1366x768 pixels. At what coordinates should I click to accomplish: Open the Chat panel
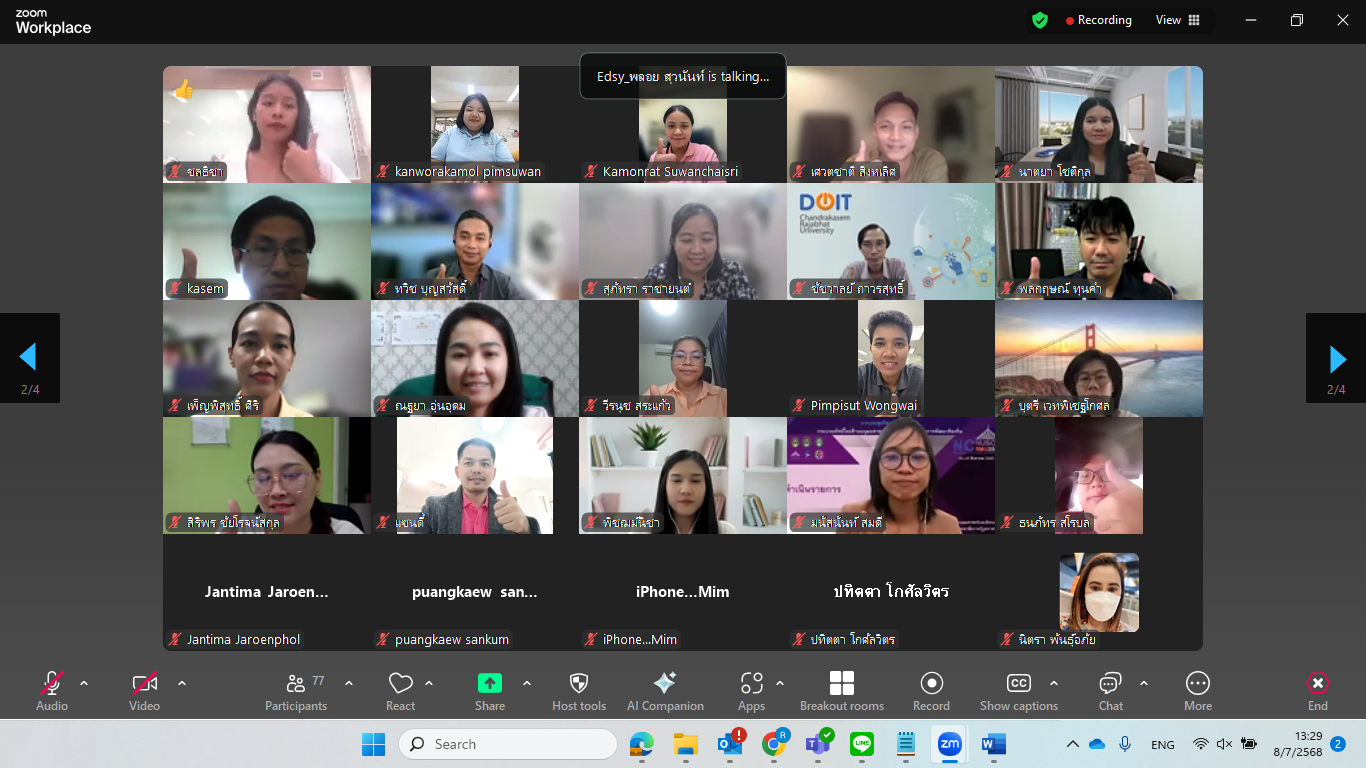click(1111, 691)
